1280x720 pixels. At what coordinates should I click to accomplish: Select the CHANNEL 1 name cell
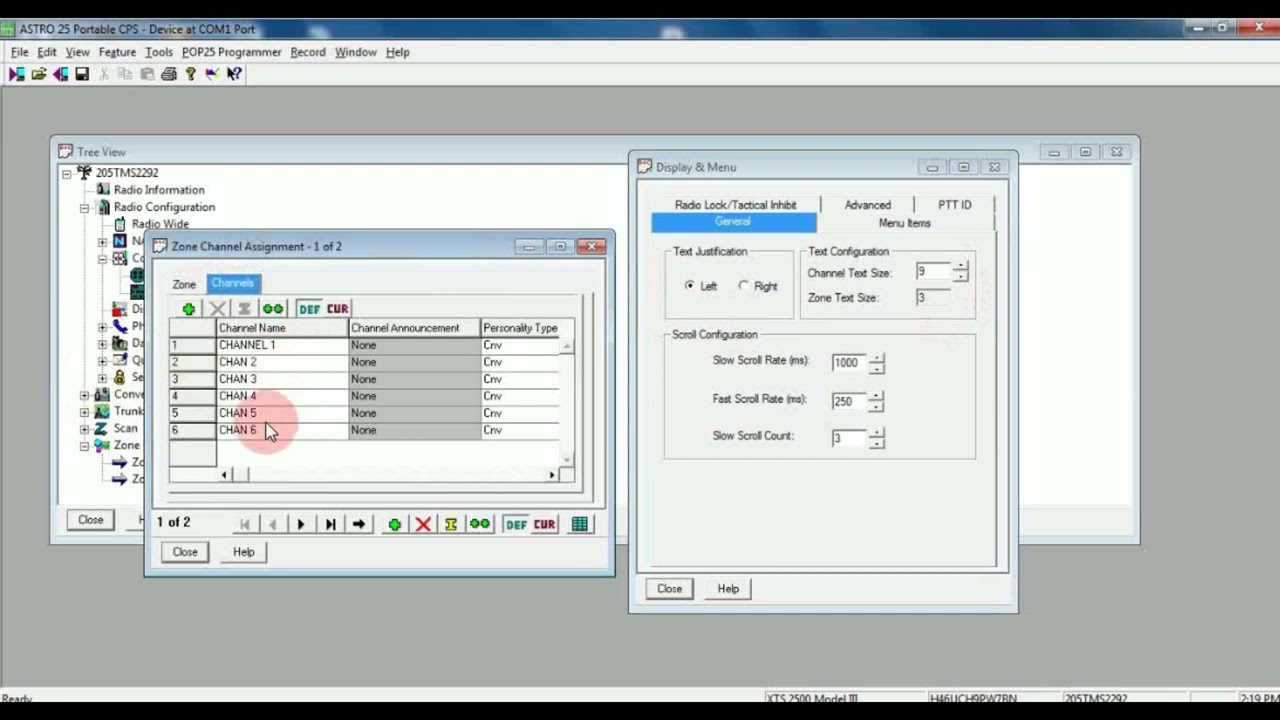[282, 345]
